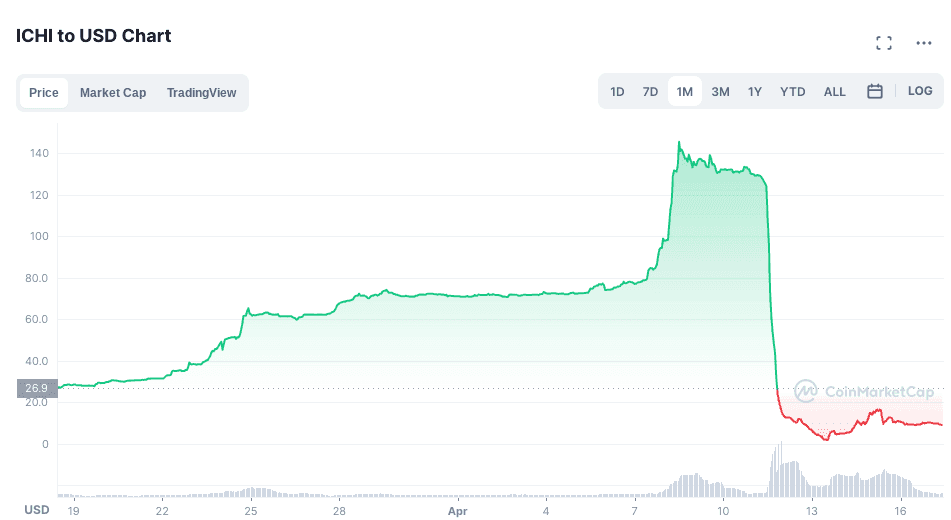Show ALL time price history

point(835,92)
